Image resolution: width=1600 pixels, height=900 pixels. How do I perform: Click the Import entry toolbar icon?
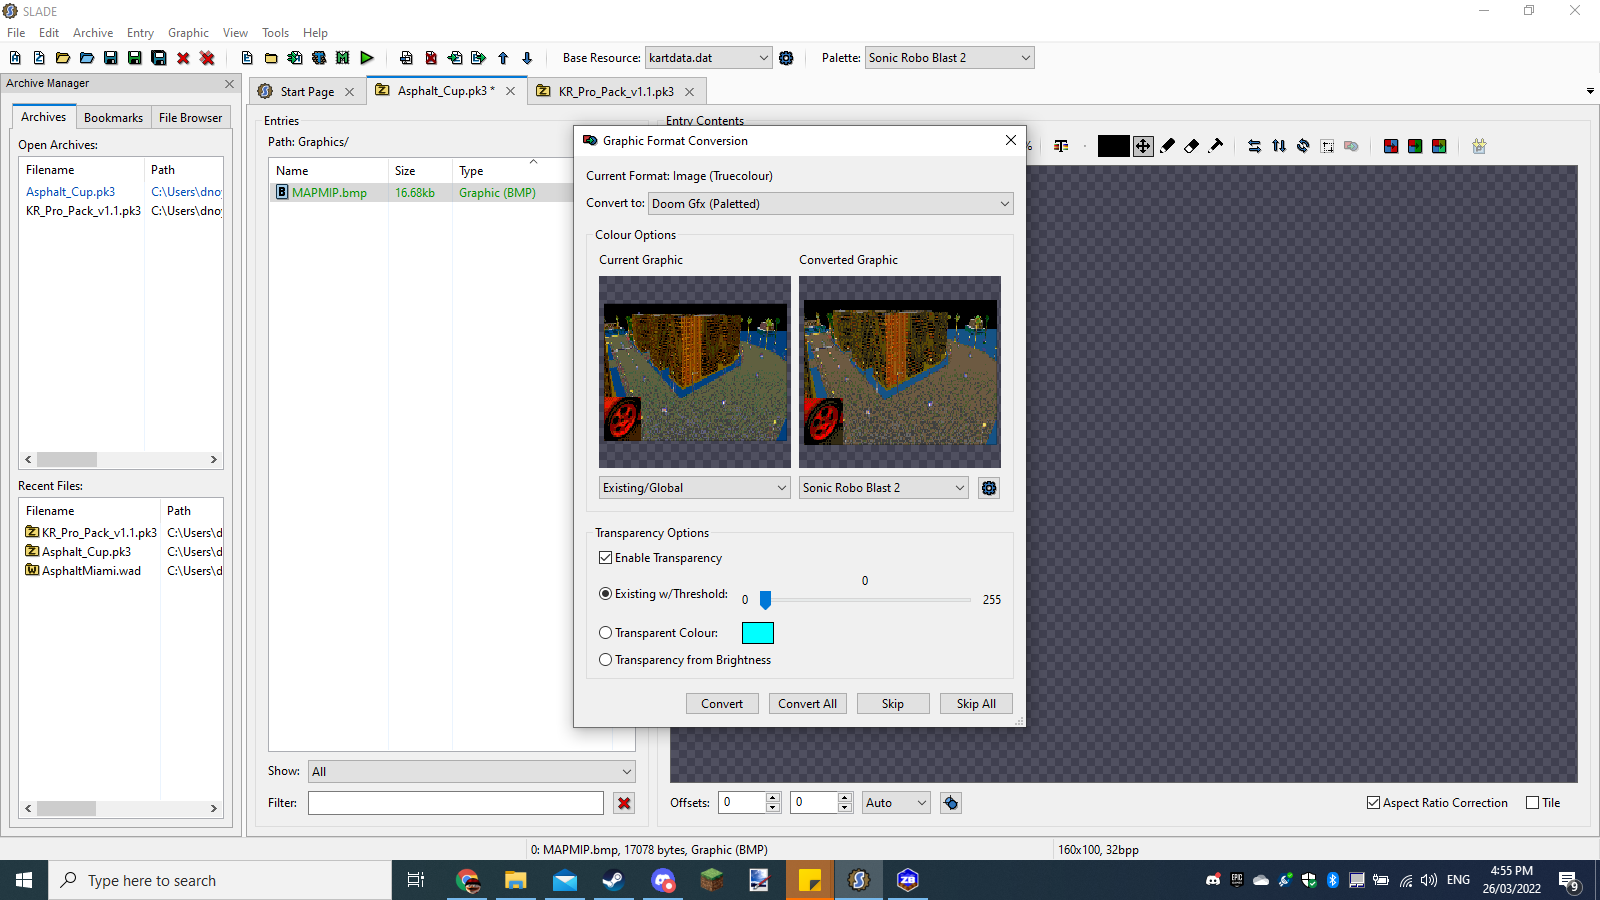455,58
